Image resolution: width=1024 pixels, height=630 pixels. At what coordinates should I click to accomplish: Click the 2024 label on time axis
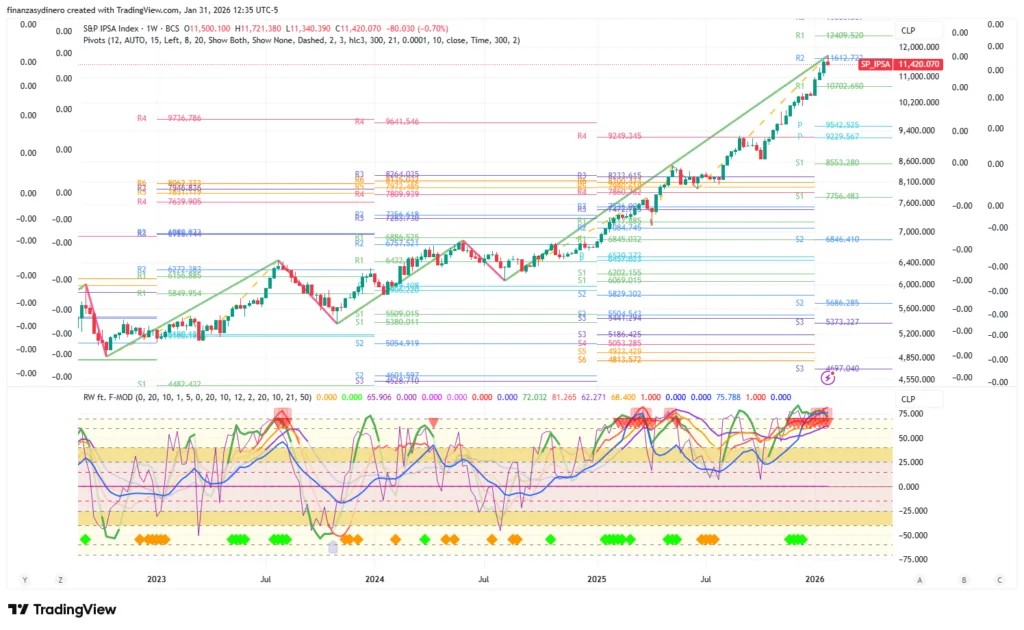[374, 579]
